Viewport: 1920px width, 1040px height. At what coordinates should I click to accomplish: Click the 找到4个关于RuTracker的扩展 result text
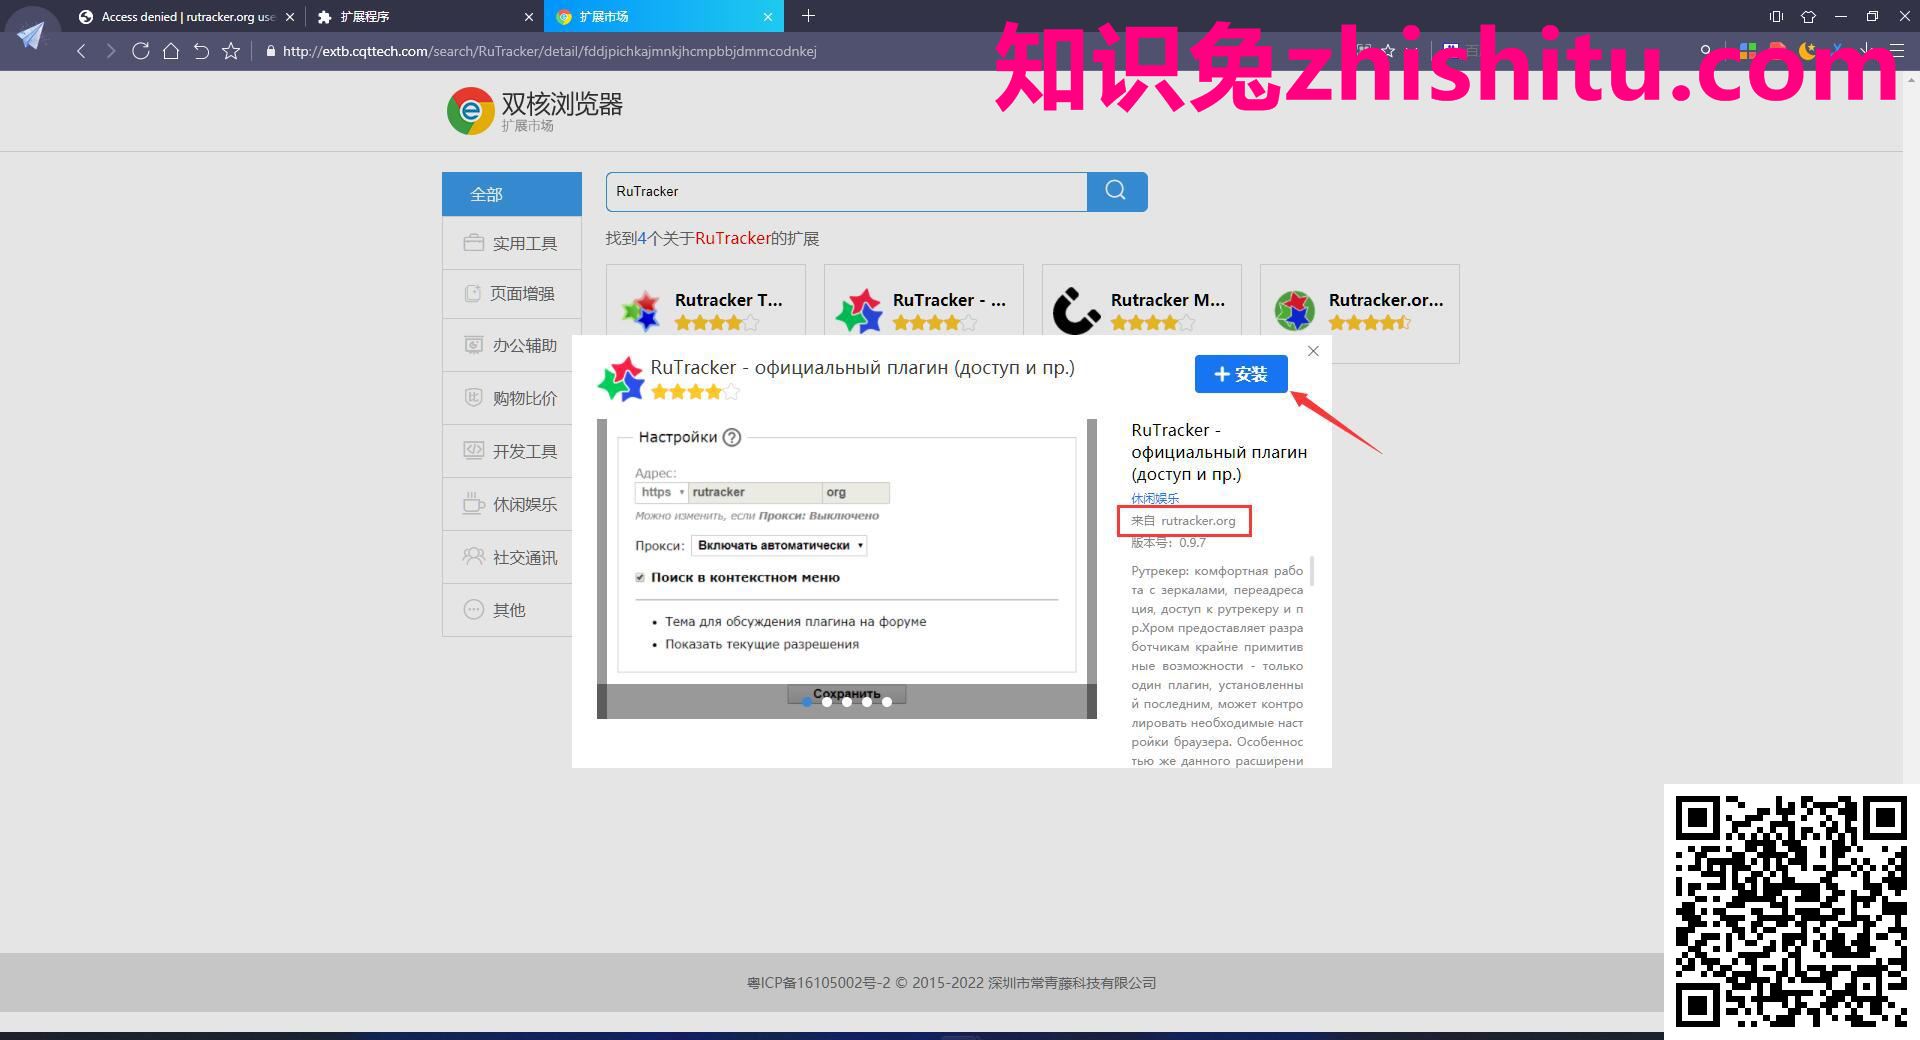tap(712, 238)
